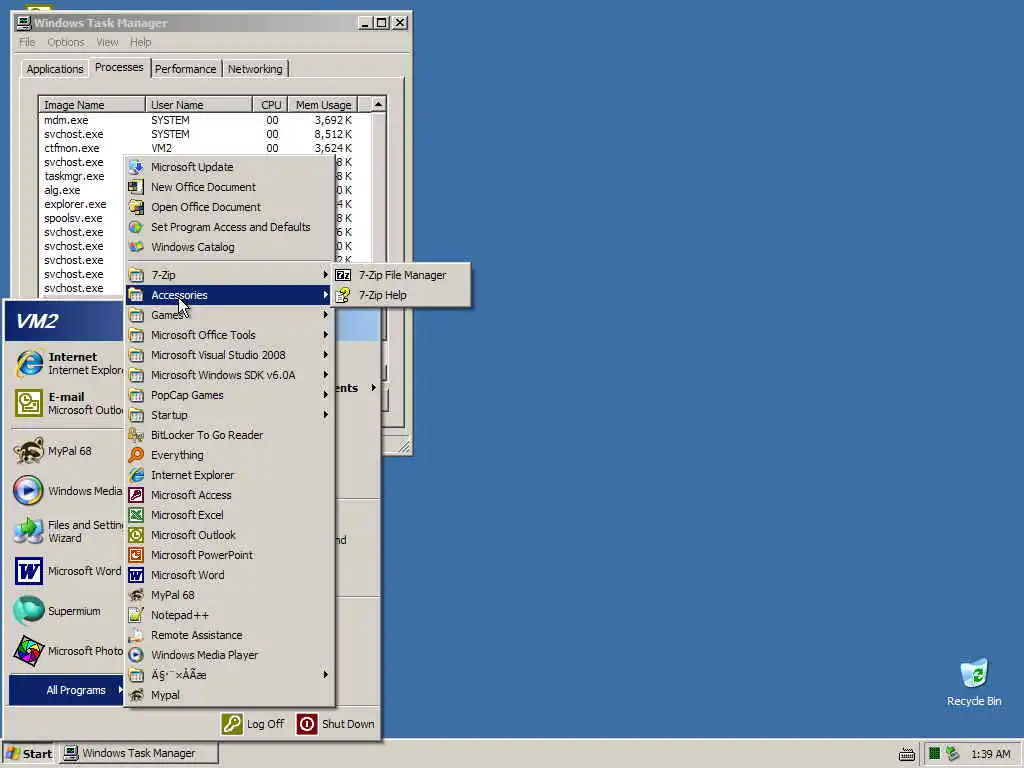
Task: Sort processes by Image Name column
Action: 92,105
